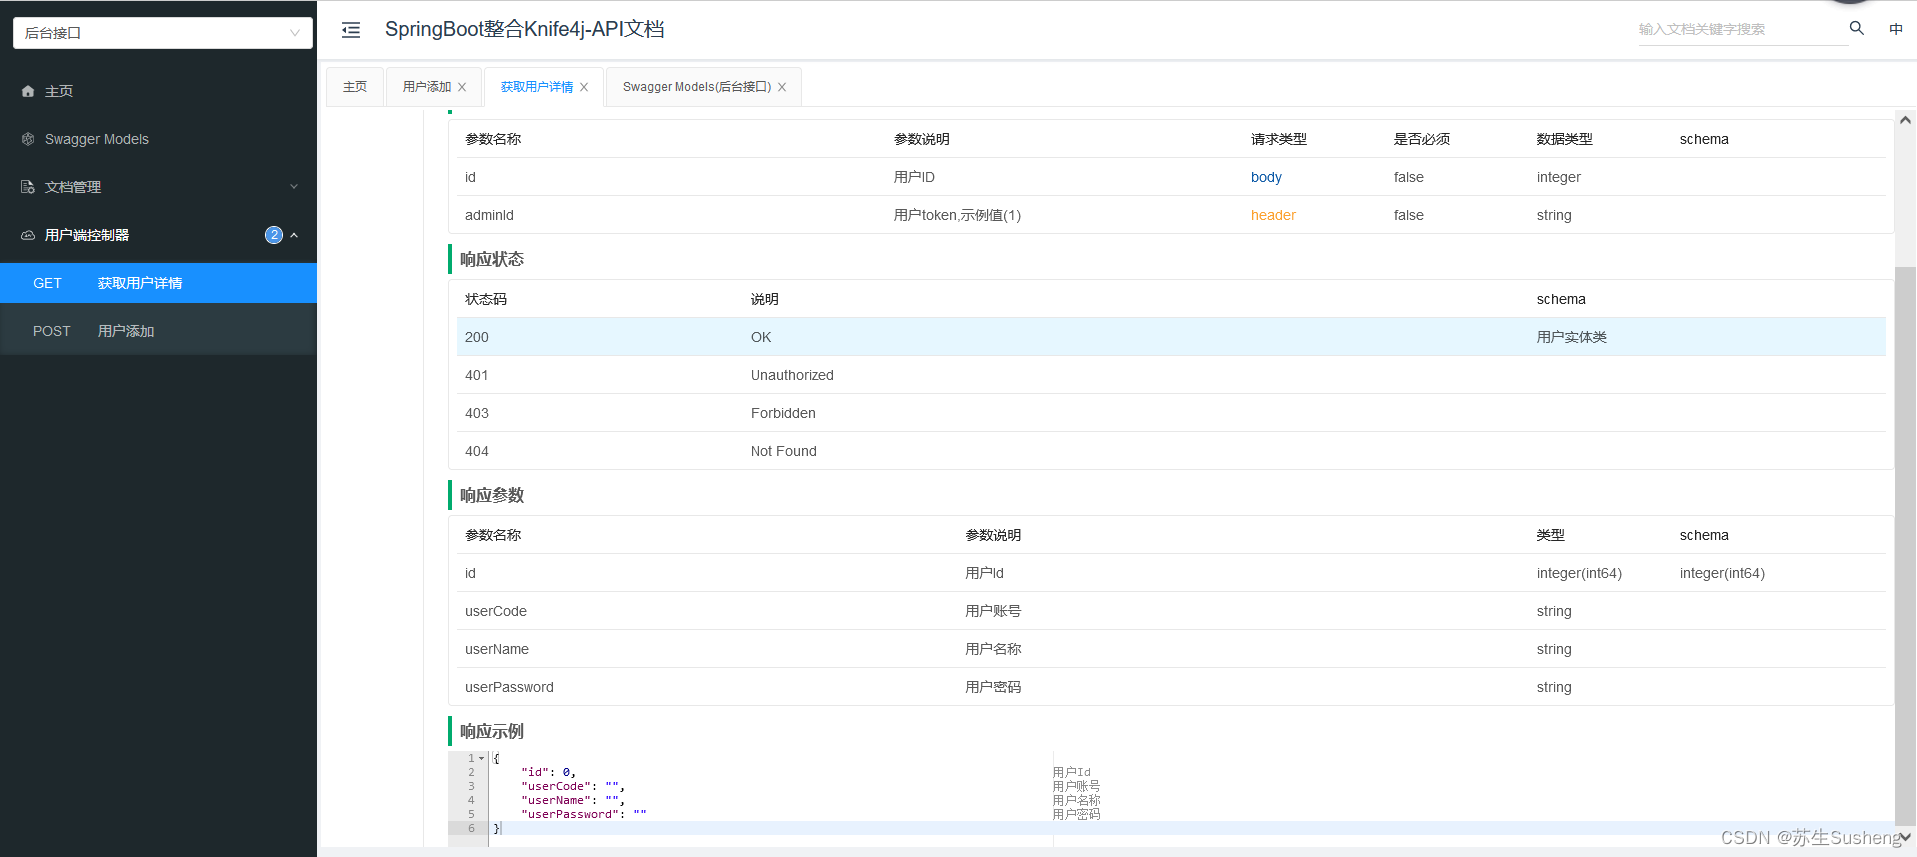Click the userCode response parameter
This screenshot has width=1917, height=857.
point(496,611)
